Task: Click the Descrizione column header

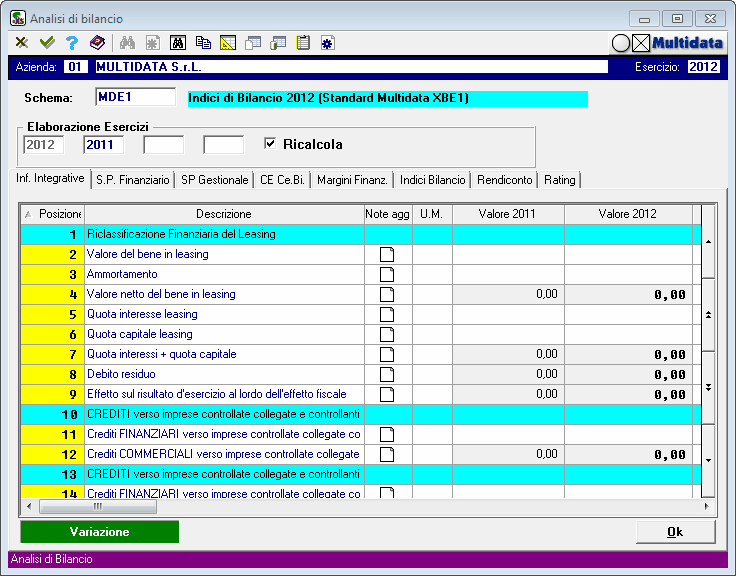Action: coord(224,214)
